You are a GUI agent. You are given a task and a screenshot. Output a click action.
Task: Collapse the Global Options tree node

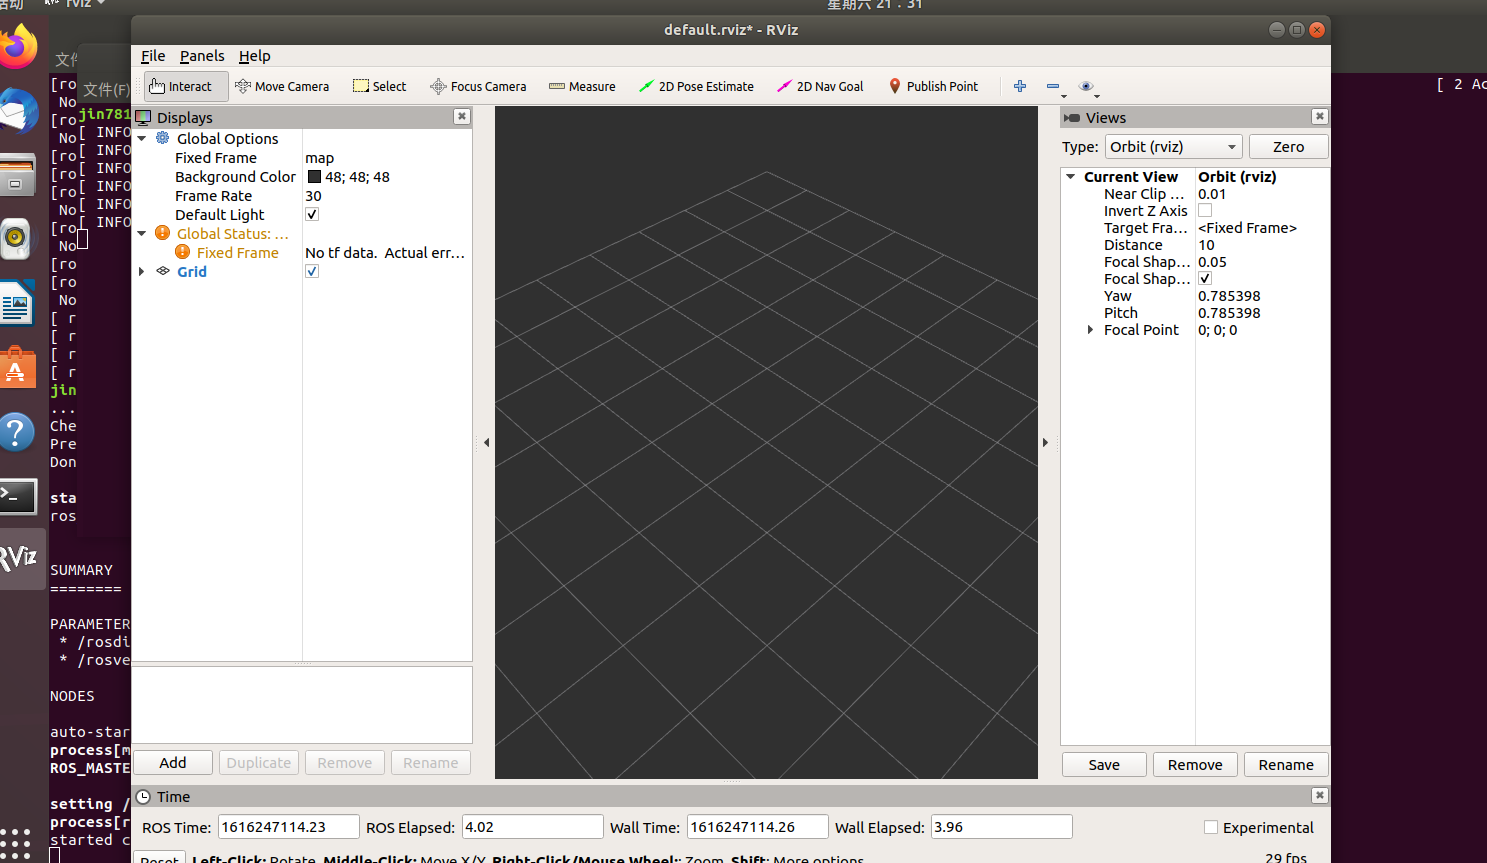pos(142,138)
